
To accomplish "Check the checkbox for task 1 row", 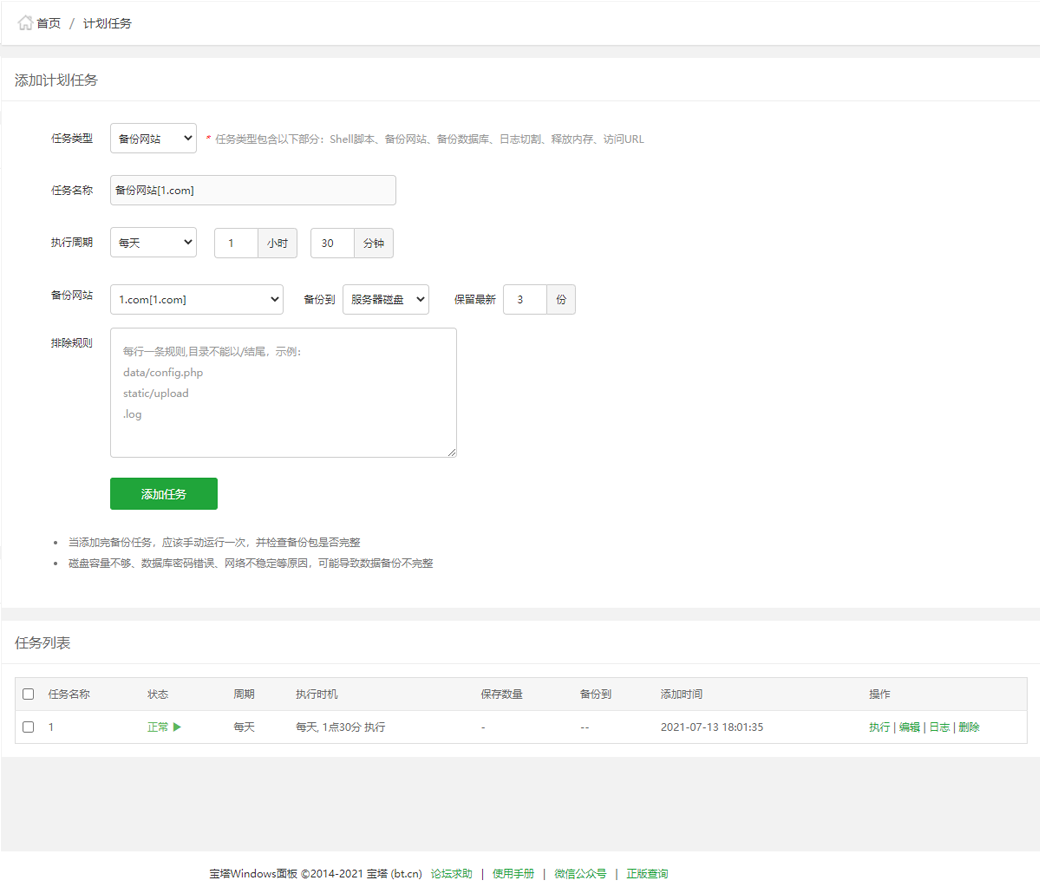I will tap(28, 727).
